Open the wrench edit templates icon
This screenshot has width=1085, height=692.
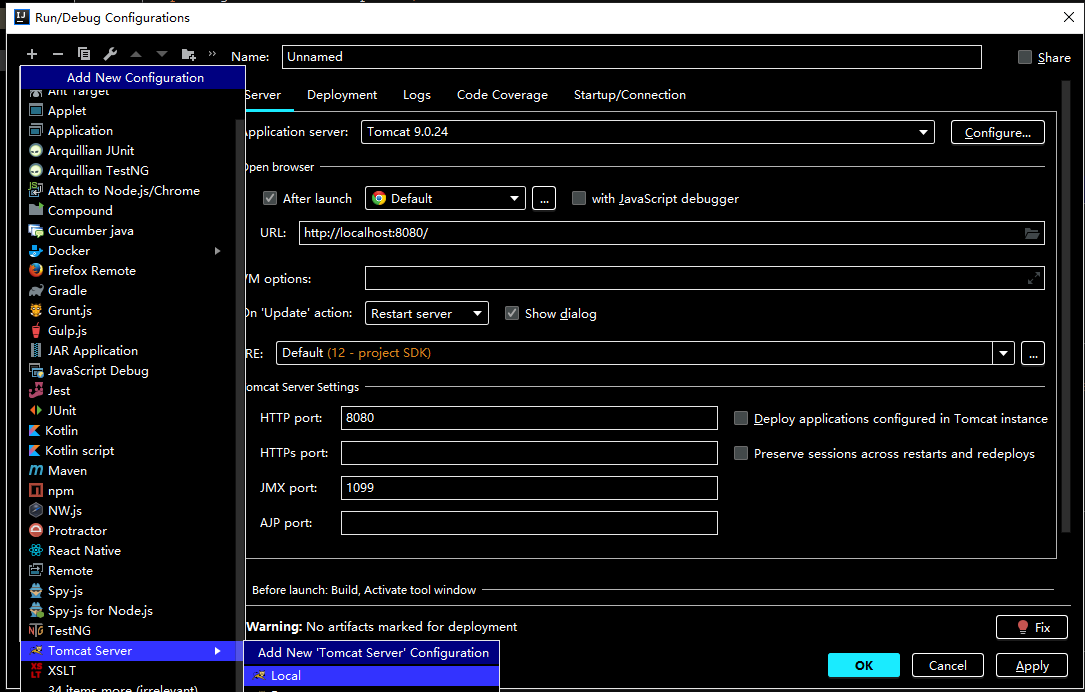pos(110,54)
